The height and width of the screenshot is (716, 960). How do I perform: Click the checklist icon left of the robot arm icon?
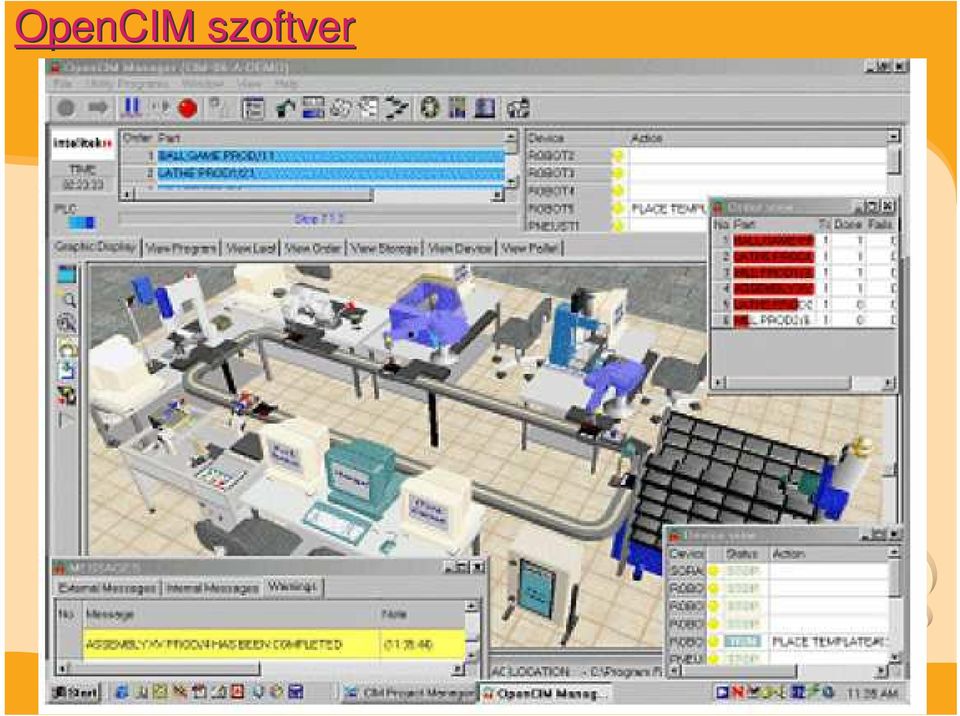(253, 108)
